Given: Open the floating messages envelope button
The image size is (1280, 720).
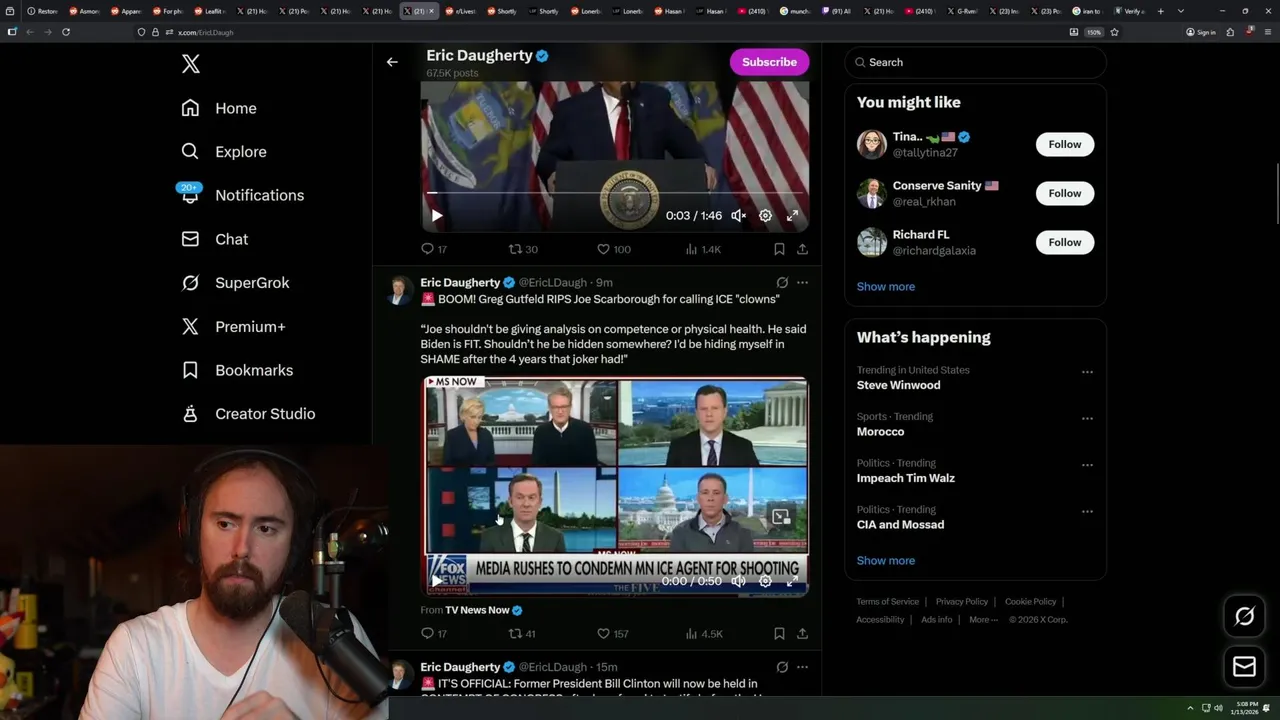Looking at the screenshot, I should tap(1244, 667).
